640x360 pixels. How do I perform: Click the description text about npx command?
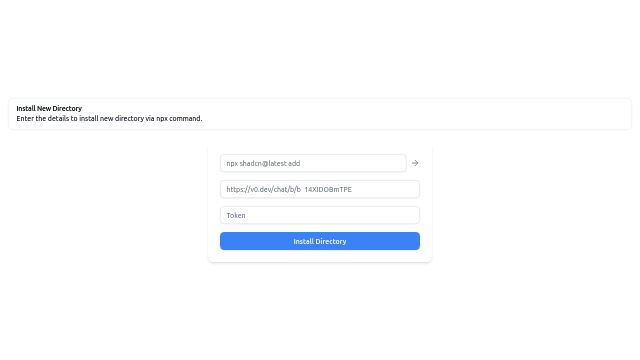coord(109,118)
